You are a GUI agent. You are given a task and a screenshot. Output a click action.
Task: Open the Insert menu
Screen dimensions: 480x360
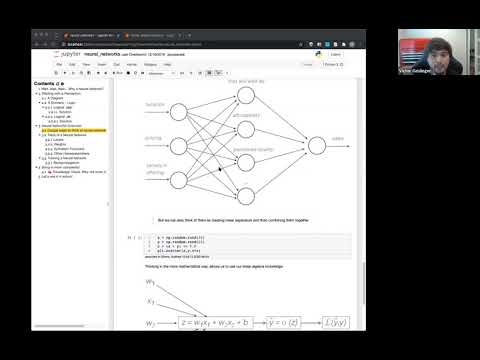tap(102, 64)
